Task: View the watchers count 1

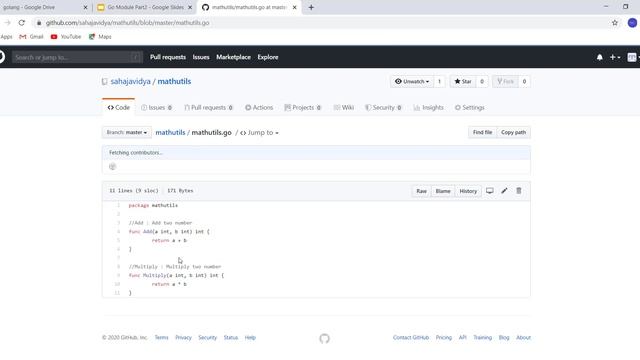Action: [x=439, y=82]
